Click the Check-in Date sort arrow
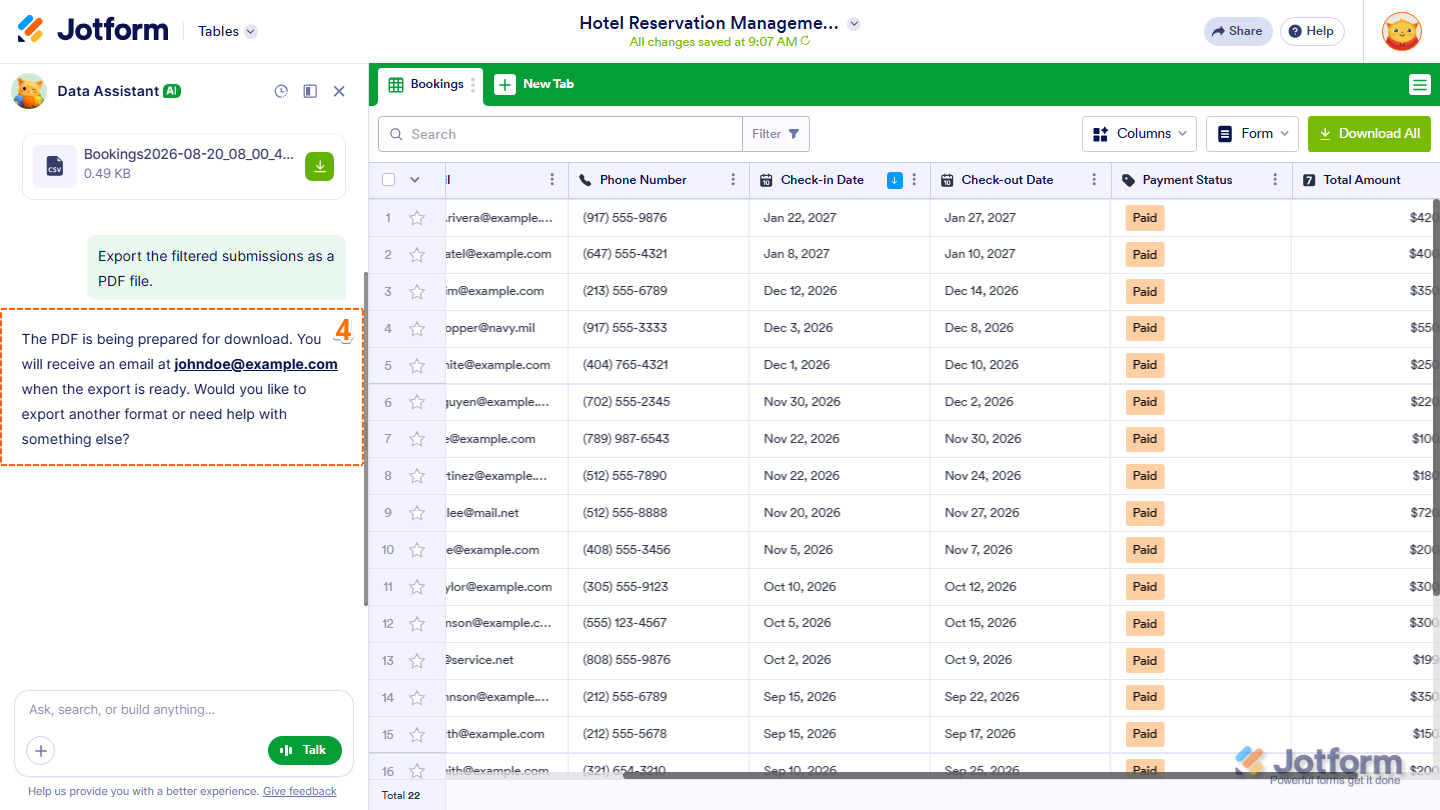1440x810 pixels. click(895, 180)
